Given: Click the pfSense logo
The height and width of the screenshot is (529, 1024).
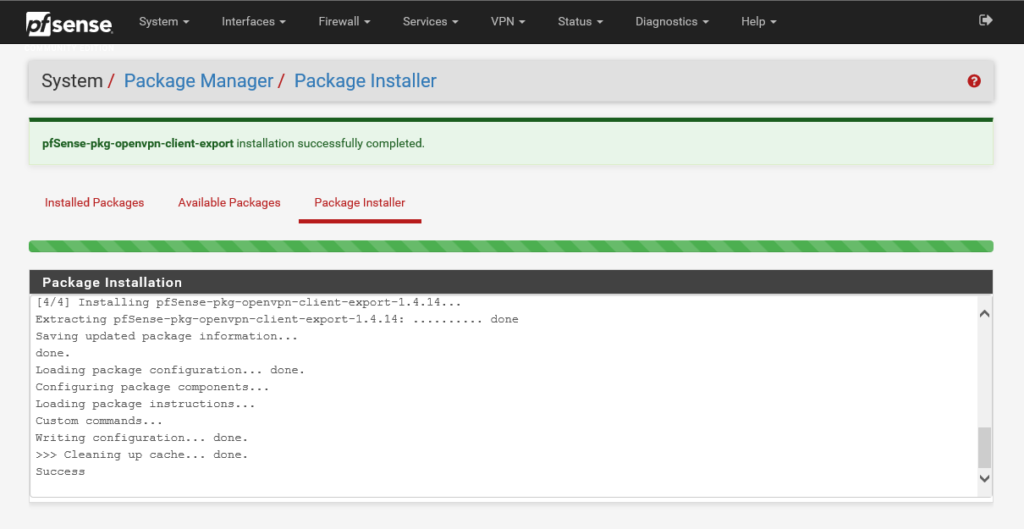Looking at the screenshot, I should point(69,24).
